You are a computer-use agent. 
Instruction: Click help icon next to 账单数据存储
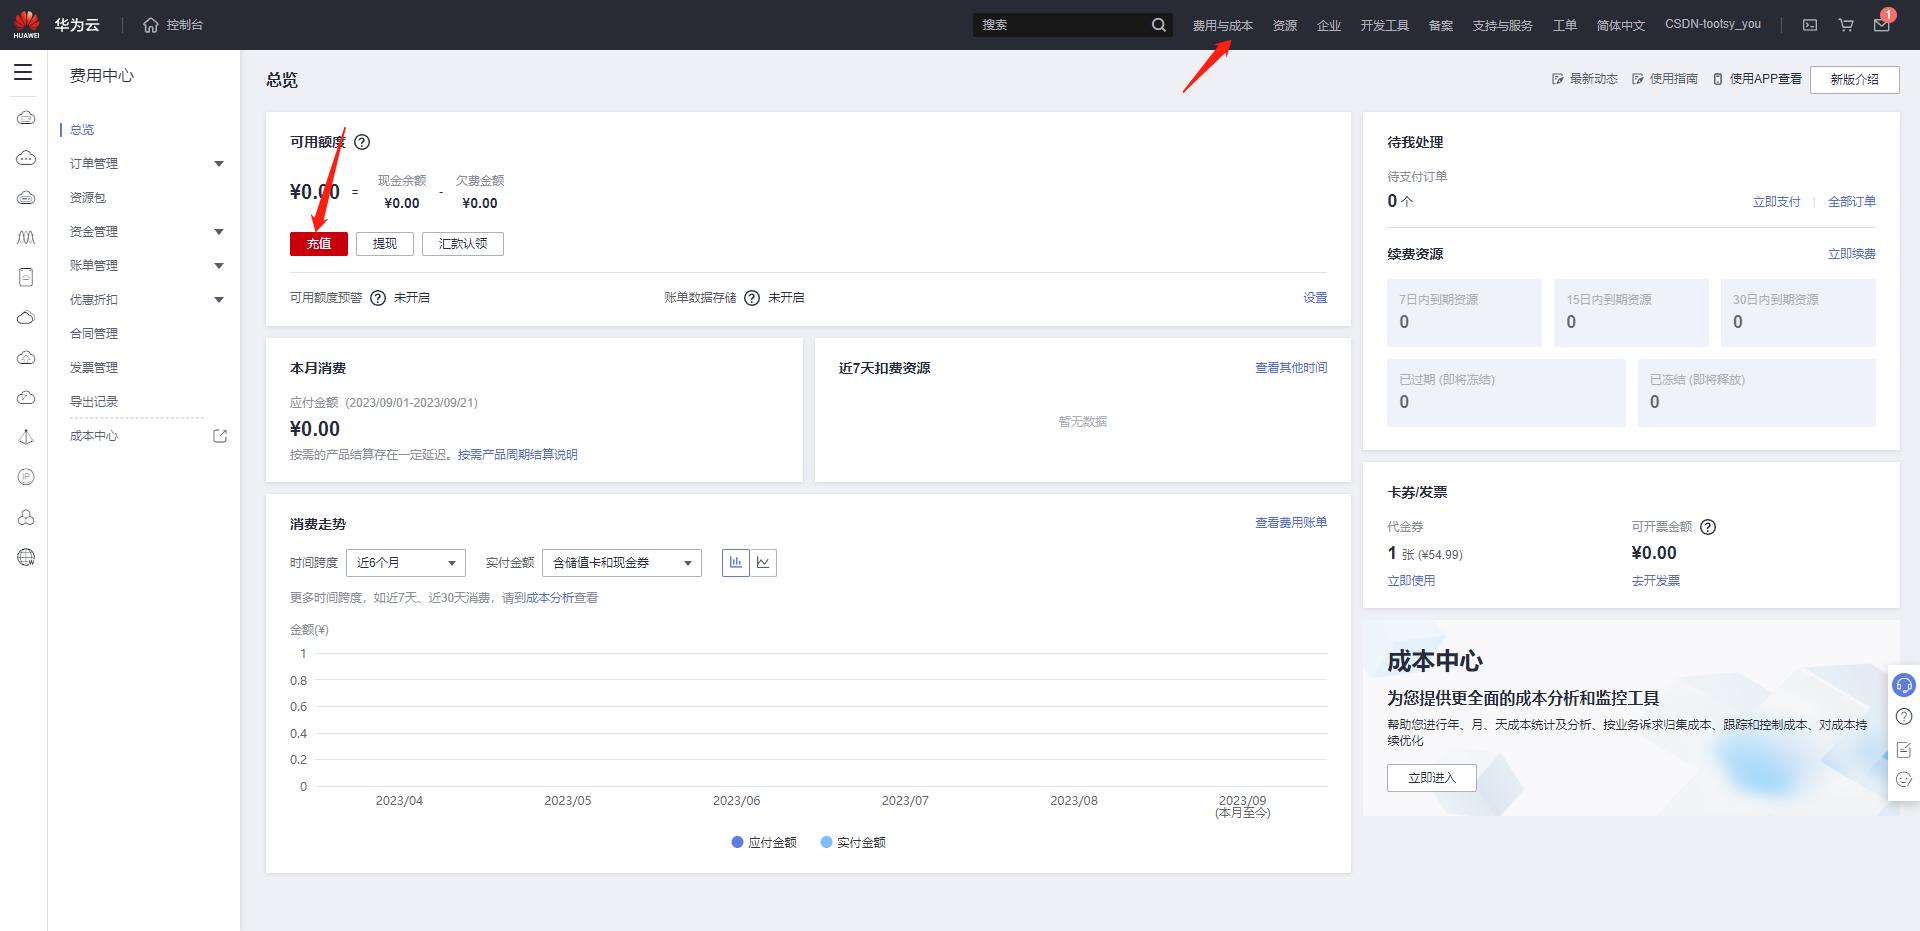coord(752,298)
